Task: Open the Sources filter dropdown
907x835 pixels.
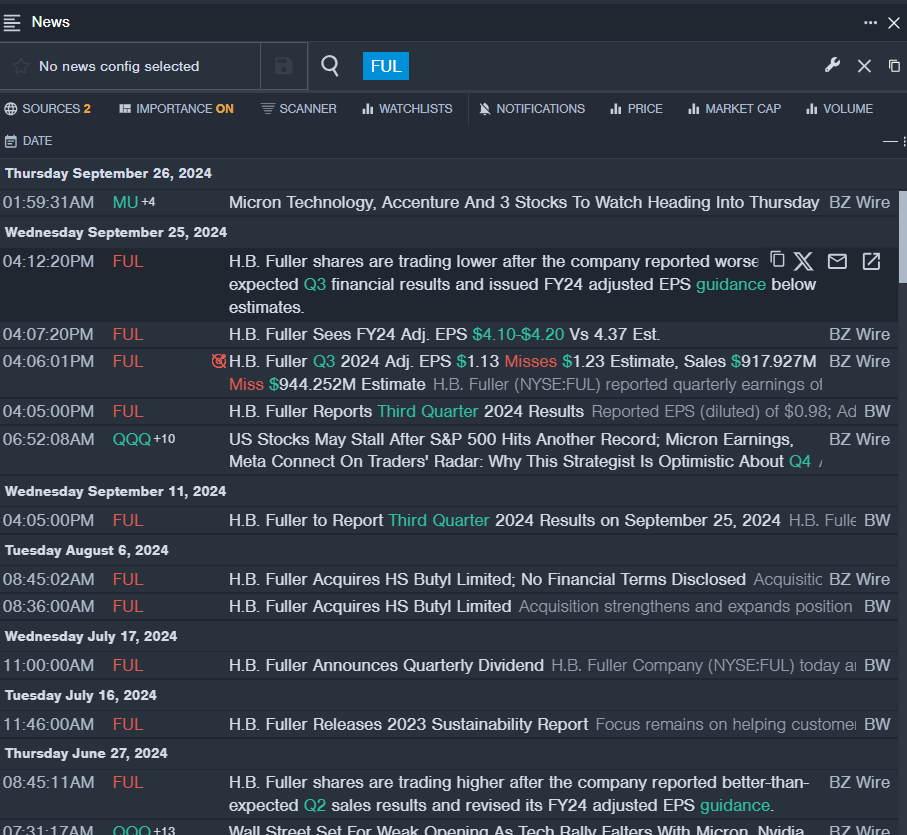Action: click(47, 108)
